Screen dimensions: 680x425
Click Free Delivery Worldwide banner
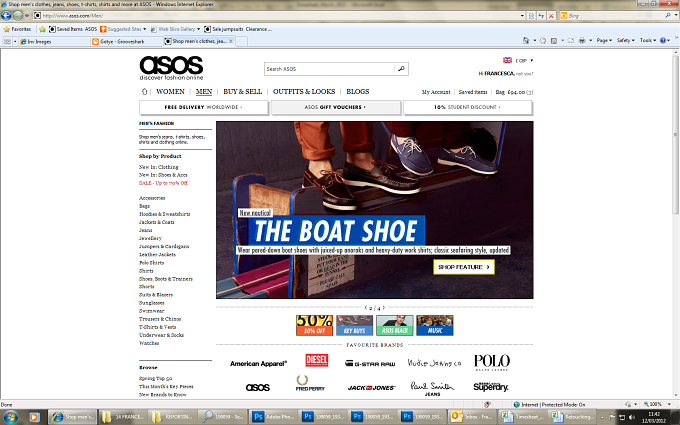[x=204, y=107]
